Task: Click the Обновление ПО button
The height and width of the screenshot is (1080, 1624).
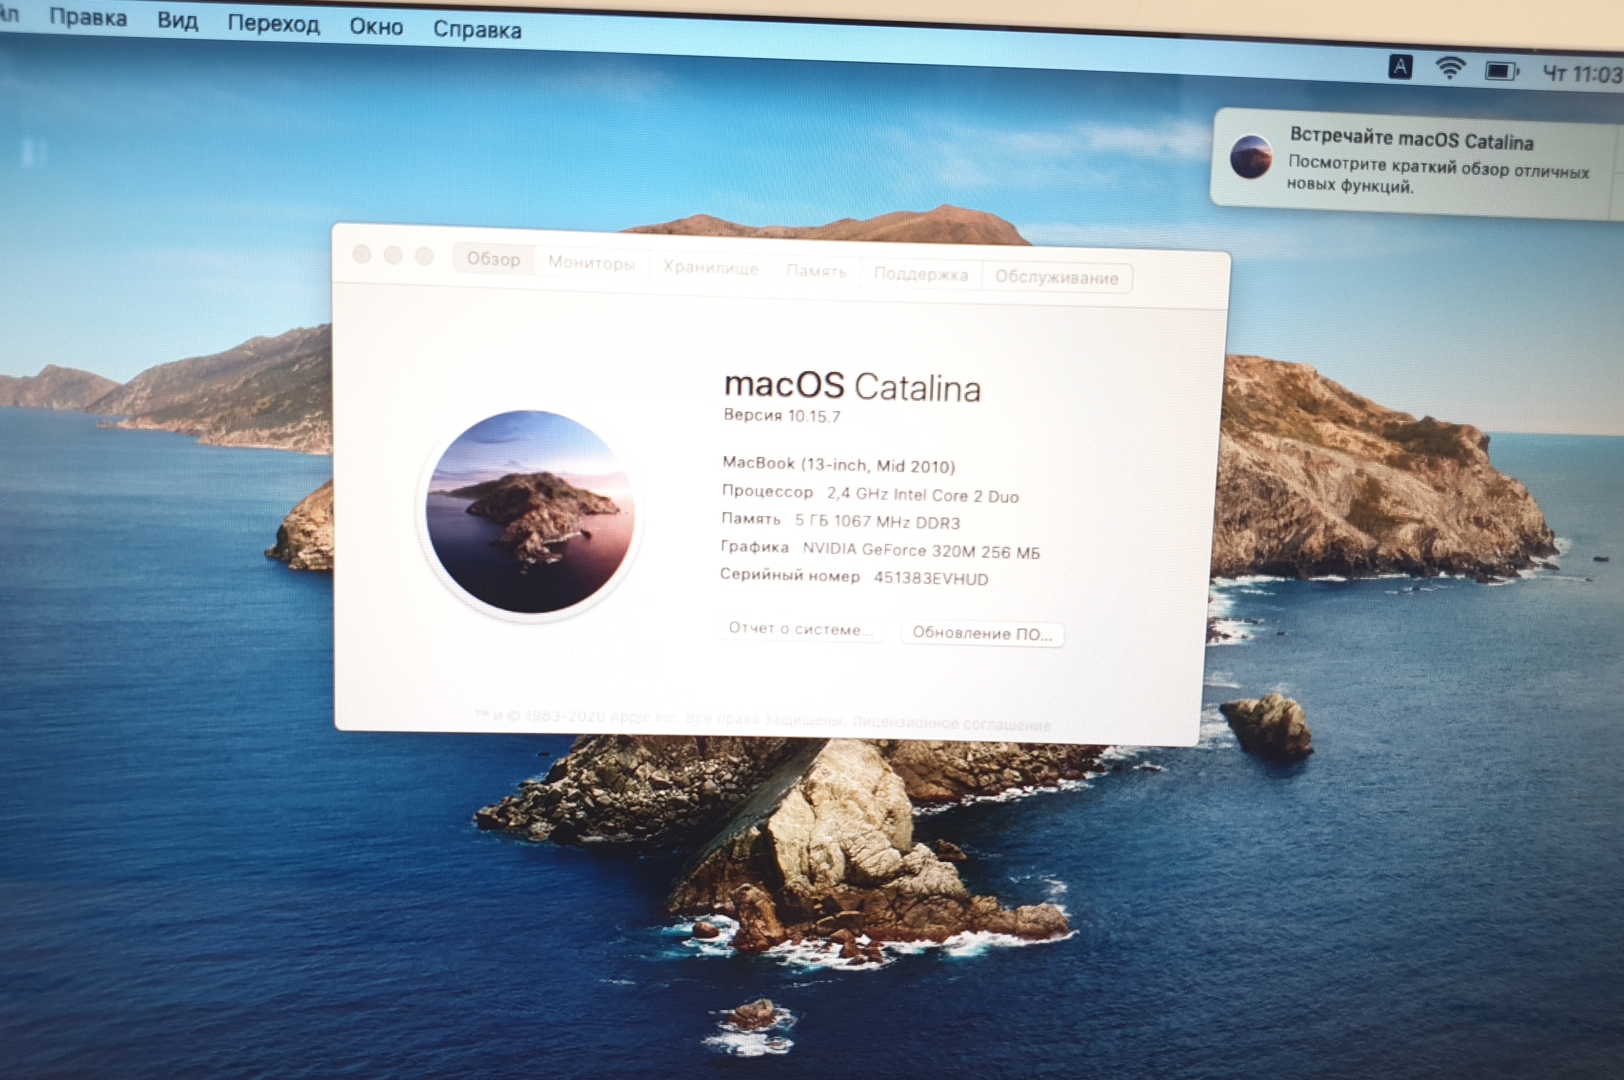Action: click(982, 633)
